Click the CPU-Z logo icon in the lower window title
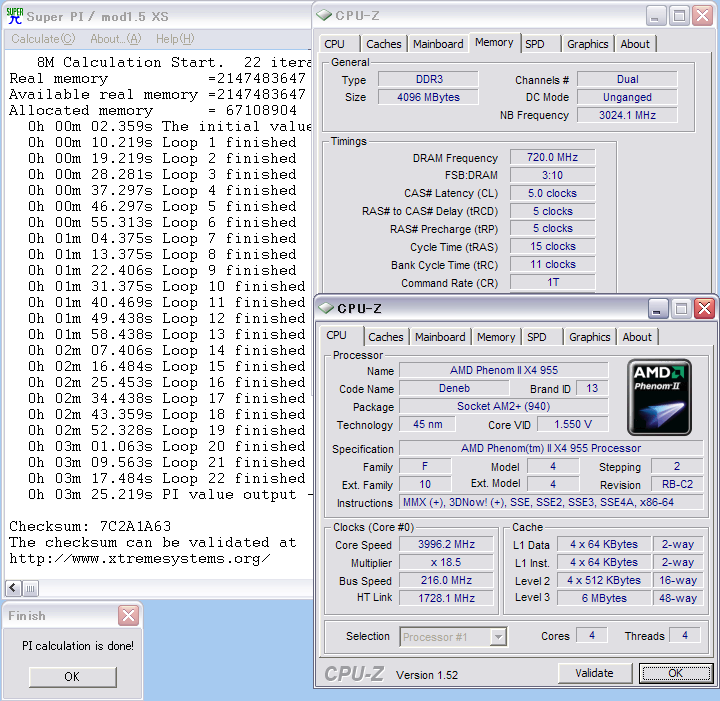 point(326,308)
